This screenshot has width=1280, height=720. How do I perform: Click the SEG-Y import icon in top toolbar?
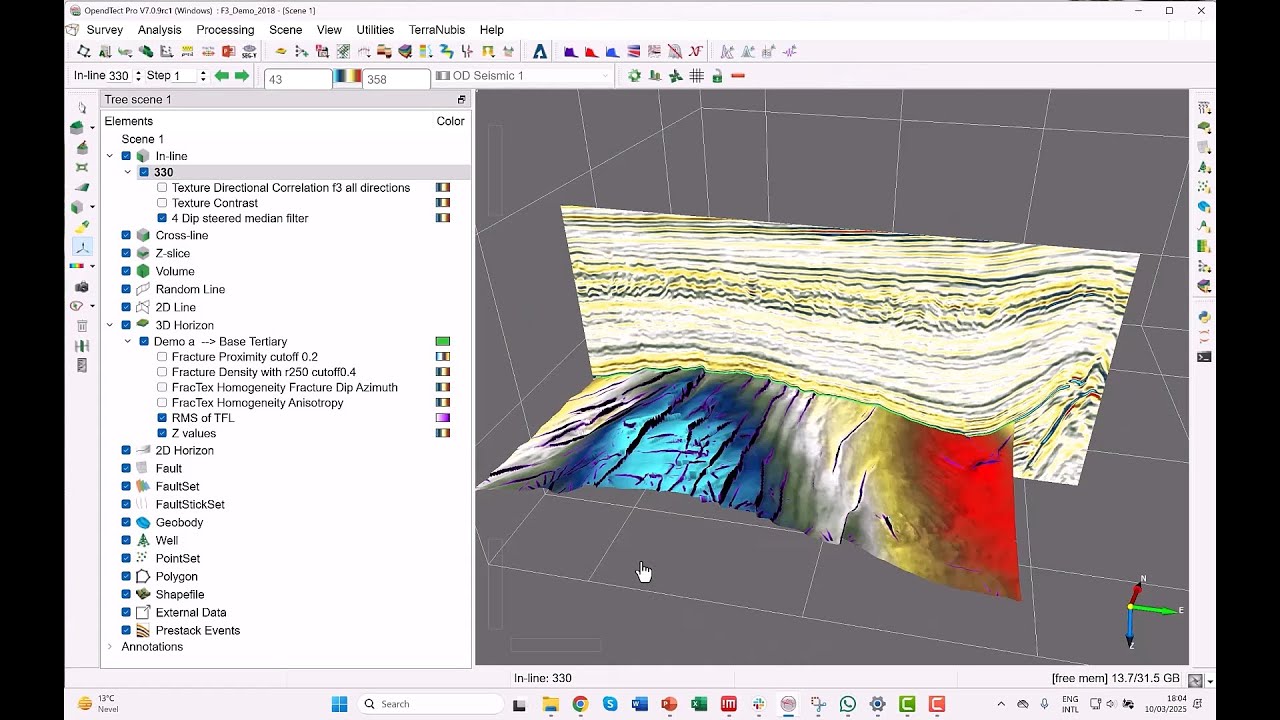(250, 51)
